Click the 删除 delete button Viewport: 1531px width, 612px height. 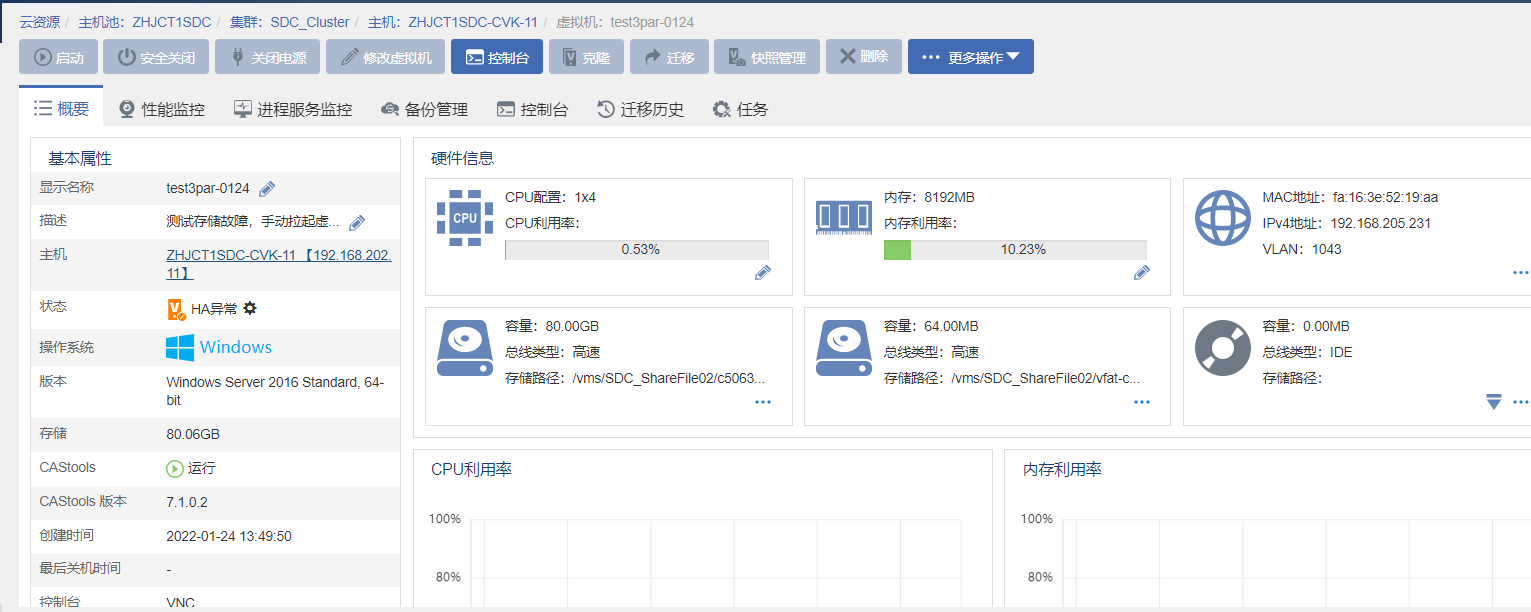point(864,57)
